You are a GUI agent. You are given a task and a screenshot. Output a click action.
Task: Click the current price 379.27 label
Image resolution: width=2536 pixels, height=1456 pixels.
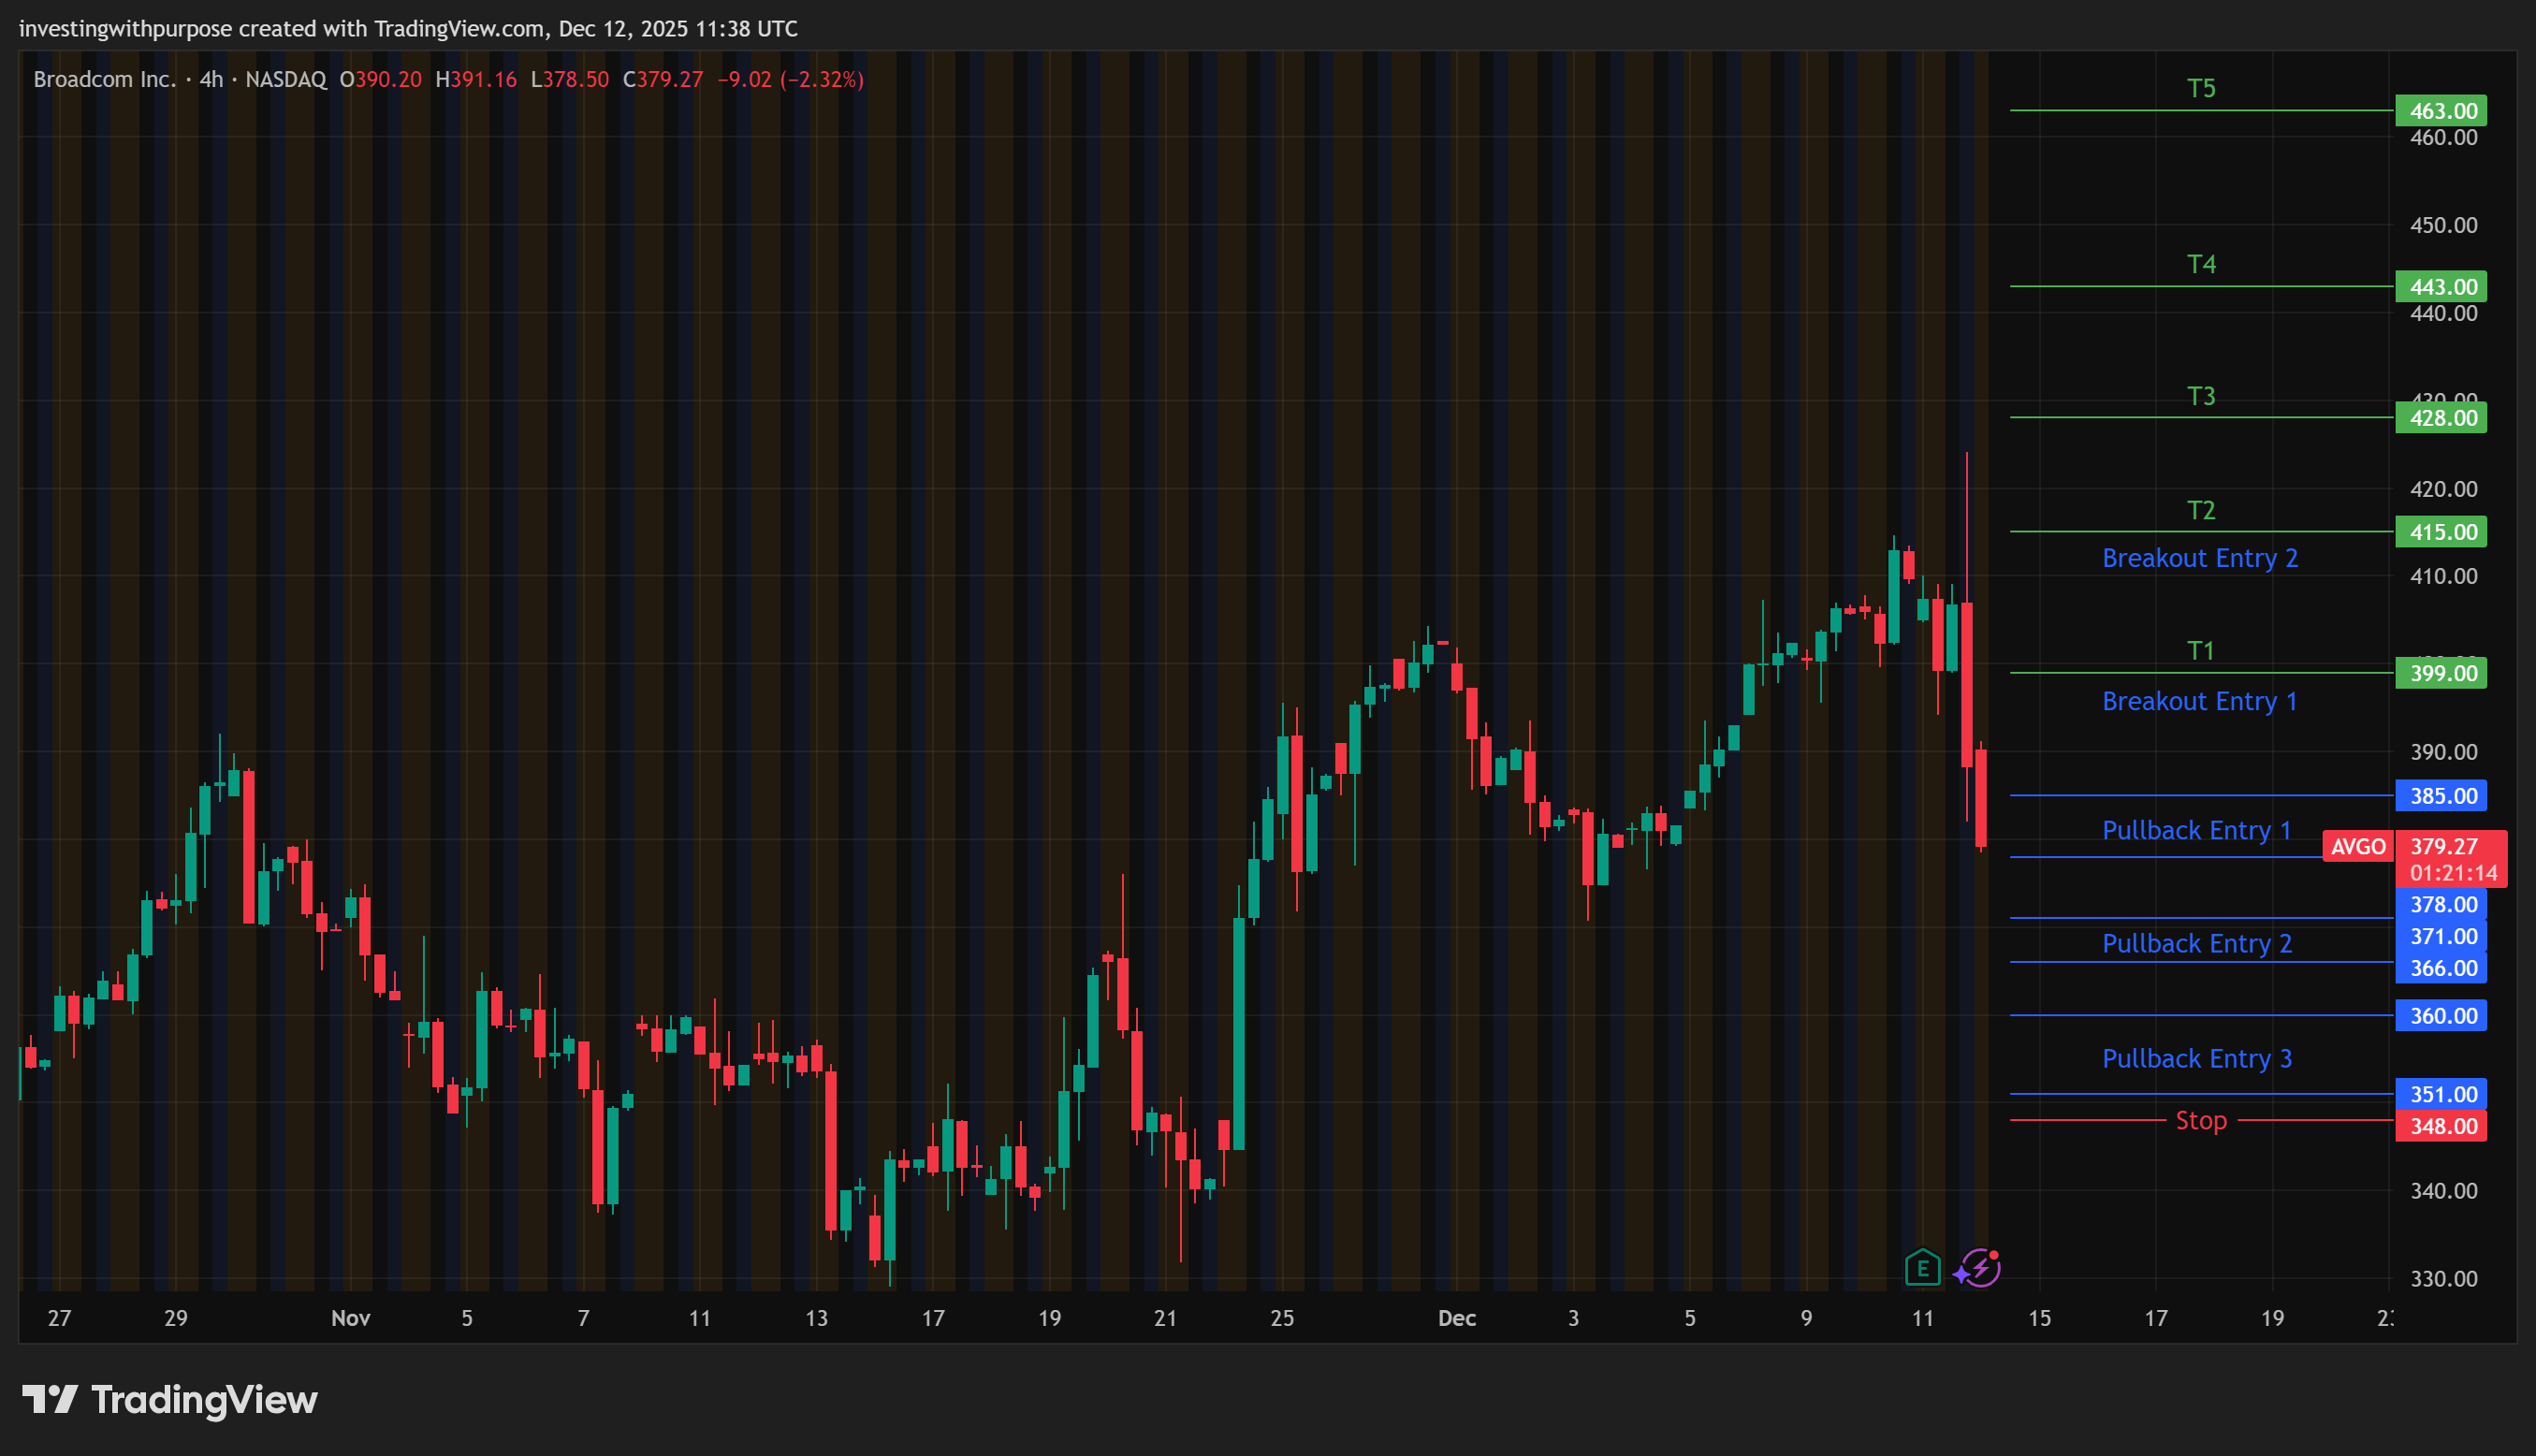2443,847
